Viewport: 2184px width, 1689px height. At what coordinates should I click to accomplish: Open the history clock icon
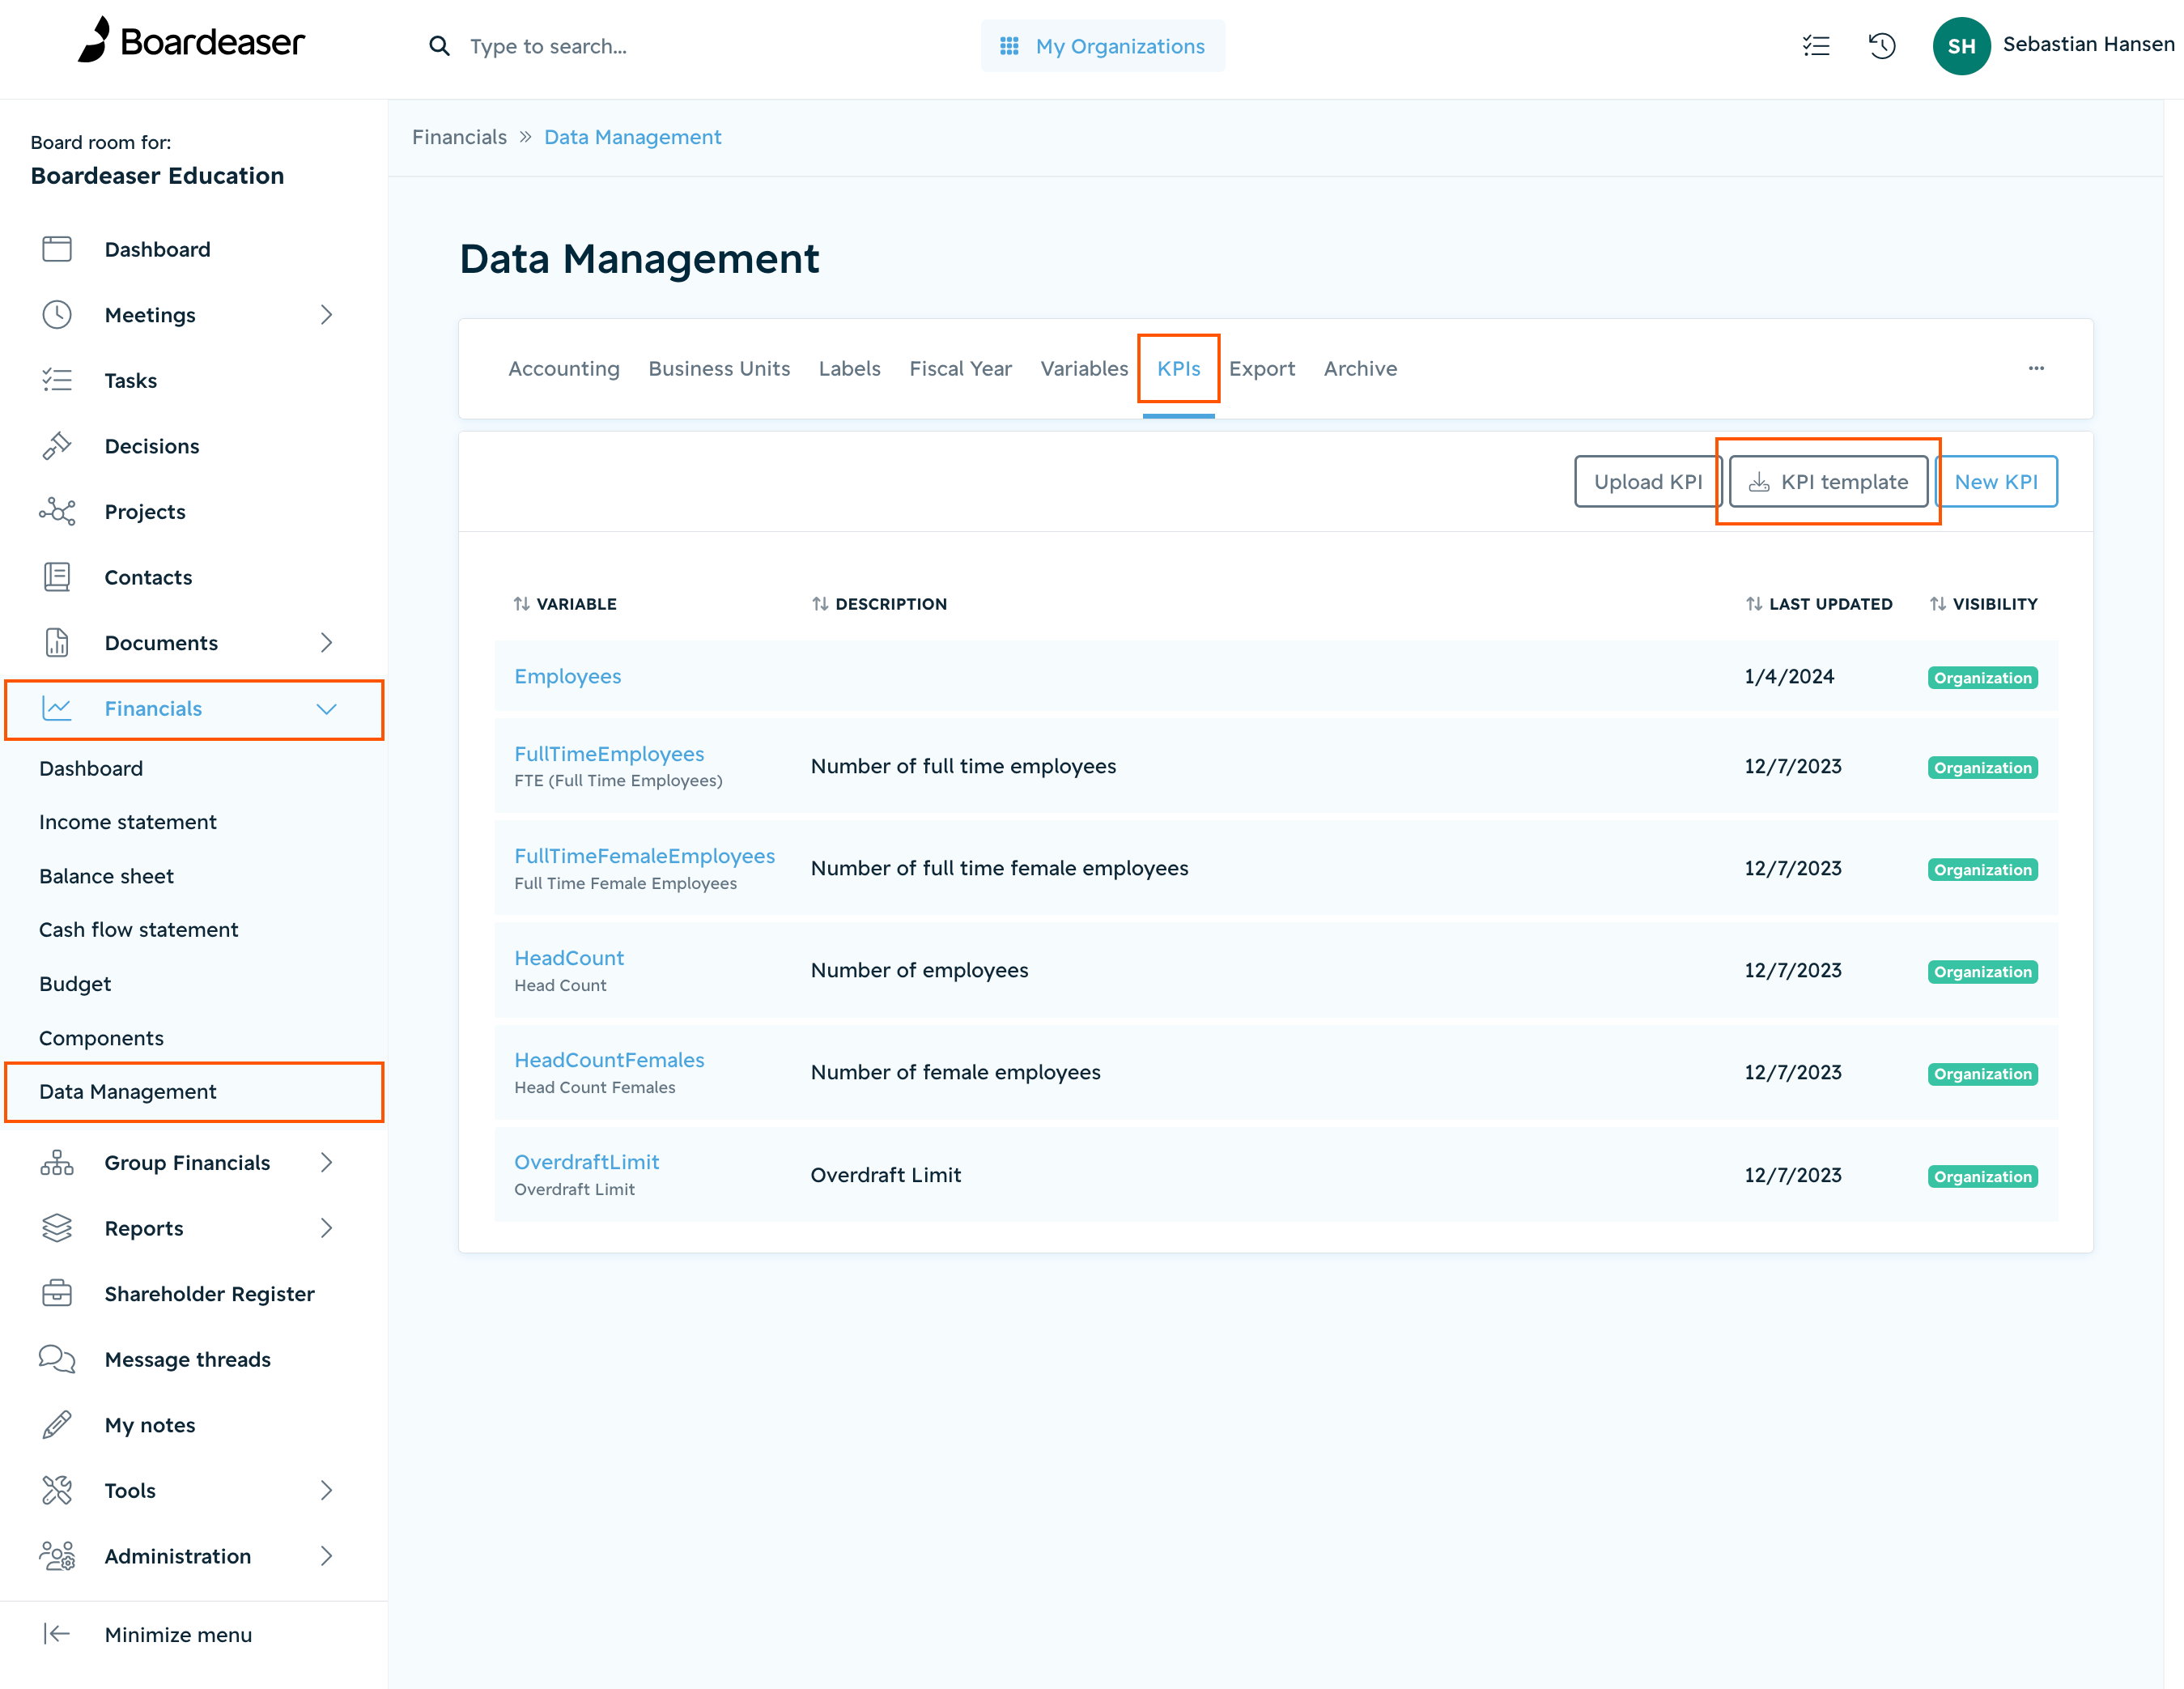(x=1881, y=46)
